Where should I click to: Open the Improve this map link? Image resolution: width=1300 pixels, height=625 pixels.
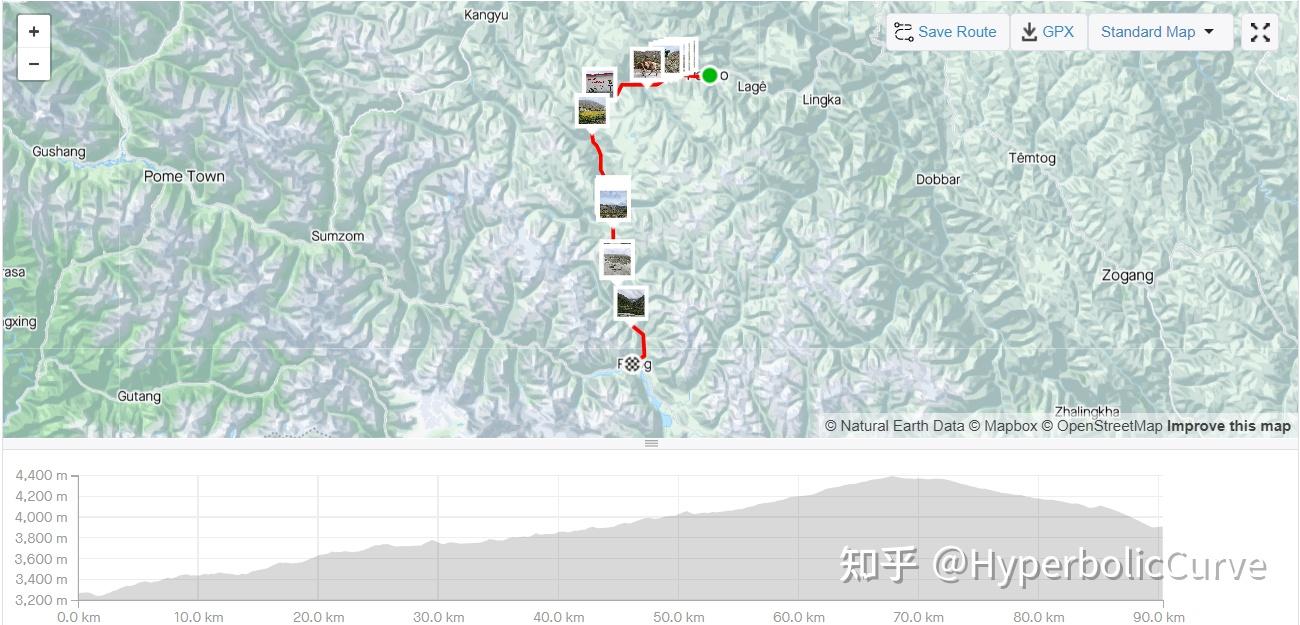[x=1229, y=426]
